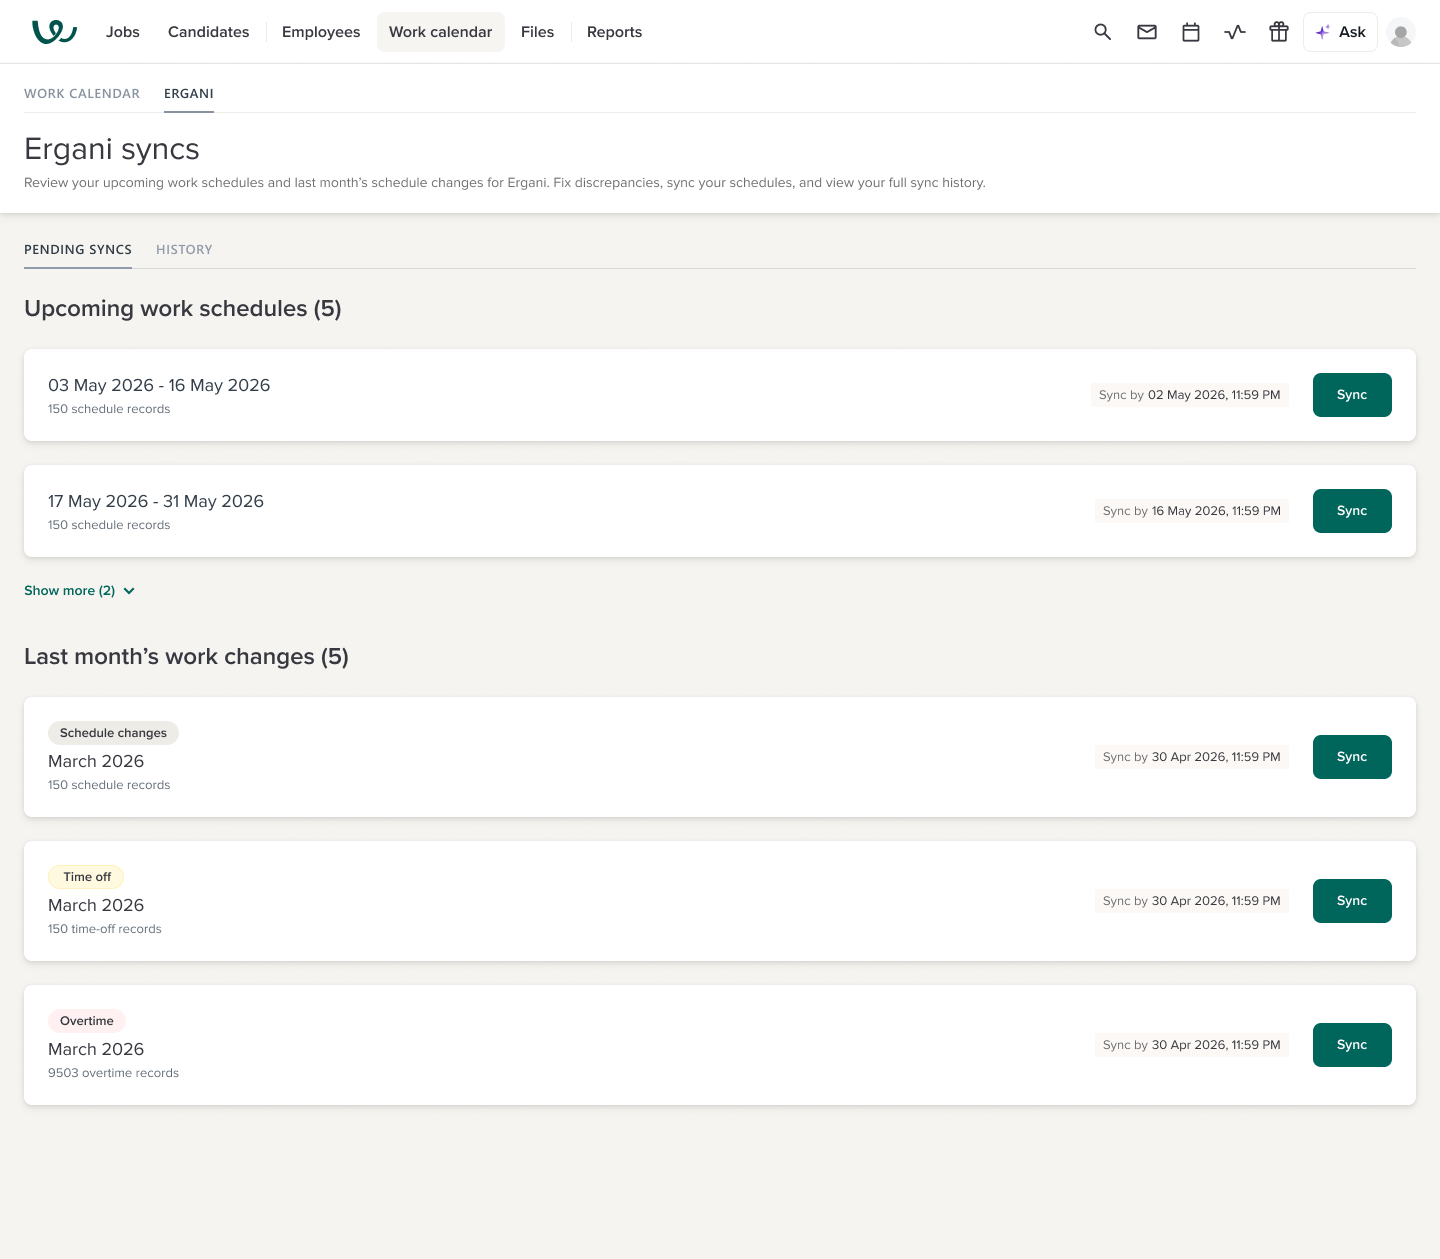This screenshot has width=1440, height=1259.
Task: Click the 150 time-off records text
Action: [105, 929]
